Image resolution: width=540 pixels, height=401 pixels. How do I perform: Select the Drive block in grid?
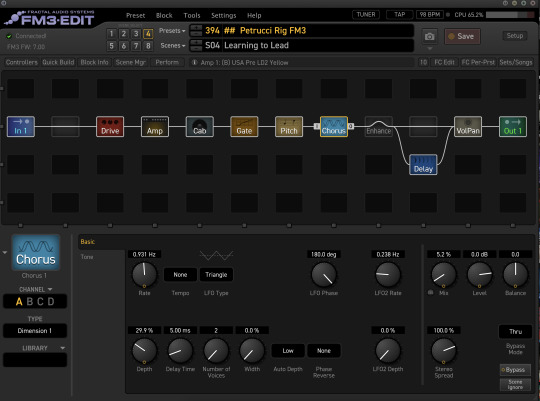(110, 126)
